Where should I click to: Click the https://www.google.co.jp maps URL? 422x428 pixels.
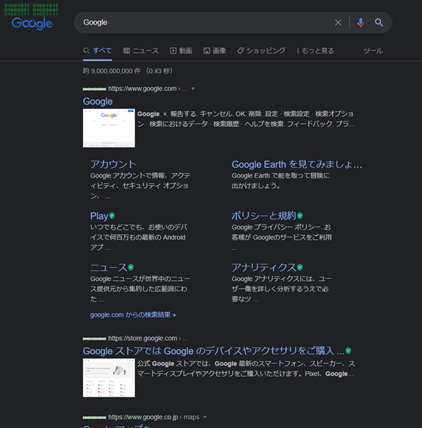click(x=154, y=417)
